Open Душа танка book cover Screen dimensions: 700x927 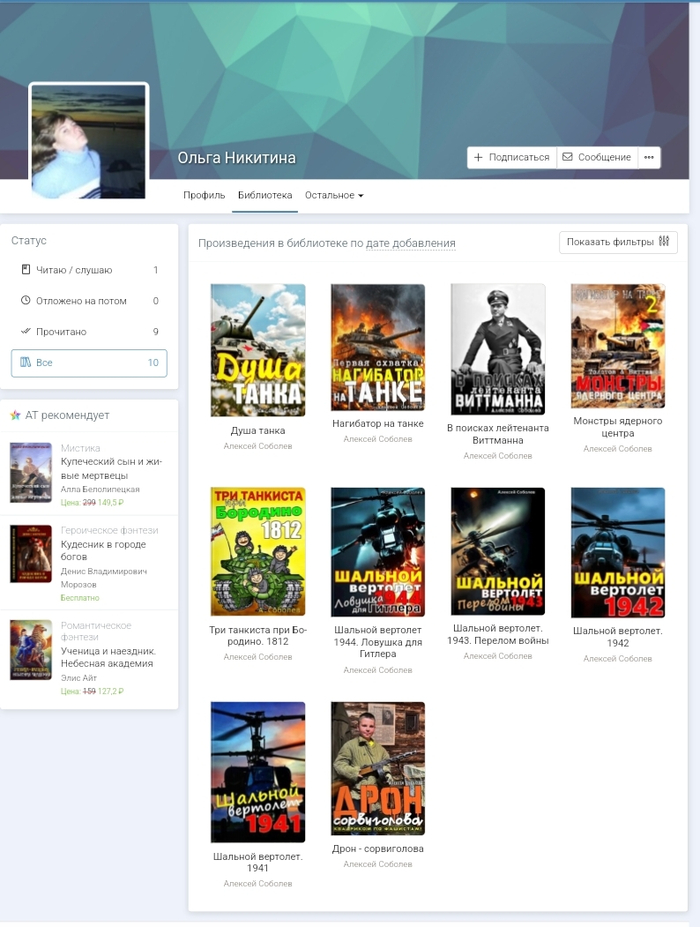tap(258, 350)
